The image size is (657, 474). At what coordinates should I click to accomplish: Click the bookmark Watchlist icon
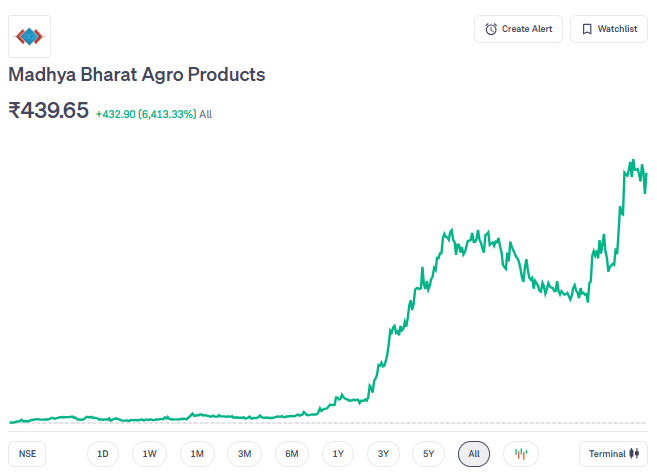point(587,29)
